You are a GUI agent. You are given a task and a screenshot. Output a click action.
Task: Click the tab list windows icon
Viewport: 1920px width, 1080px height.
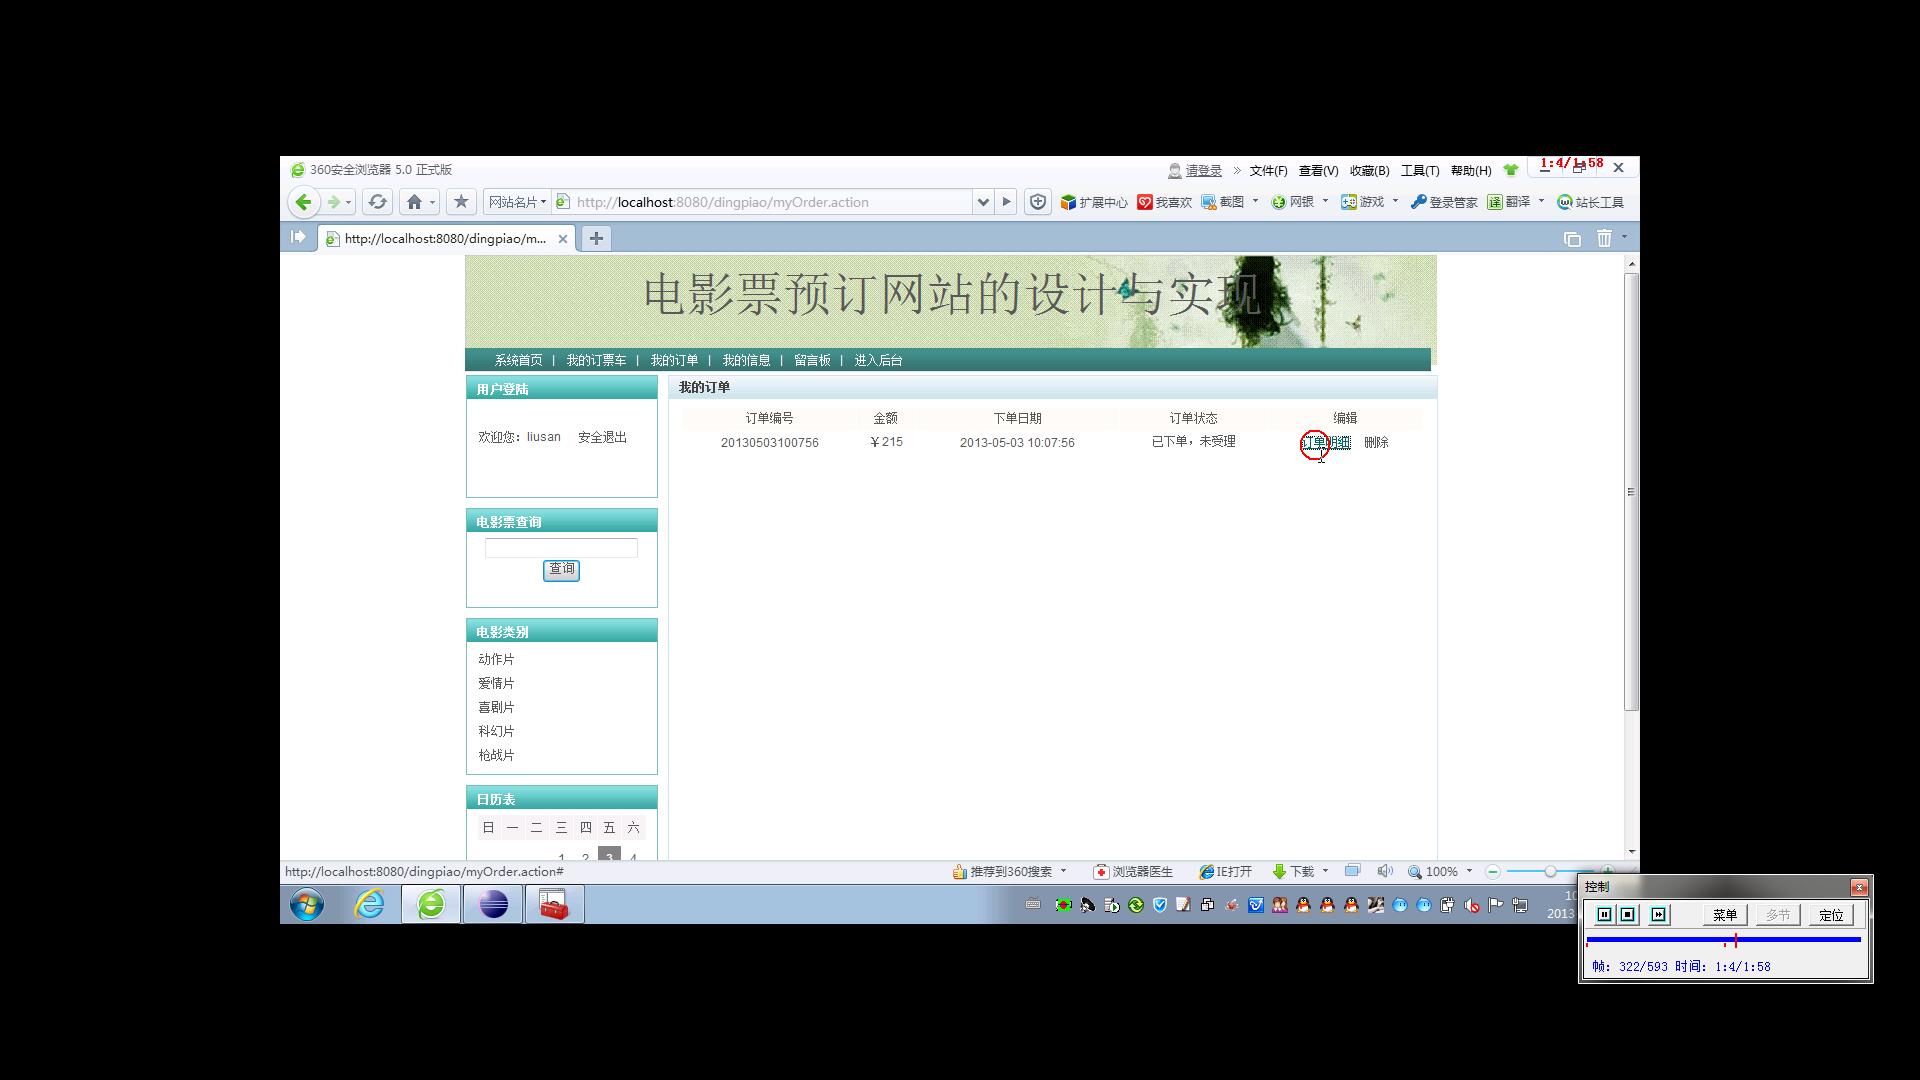(x=1572, y=238)
